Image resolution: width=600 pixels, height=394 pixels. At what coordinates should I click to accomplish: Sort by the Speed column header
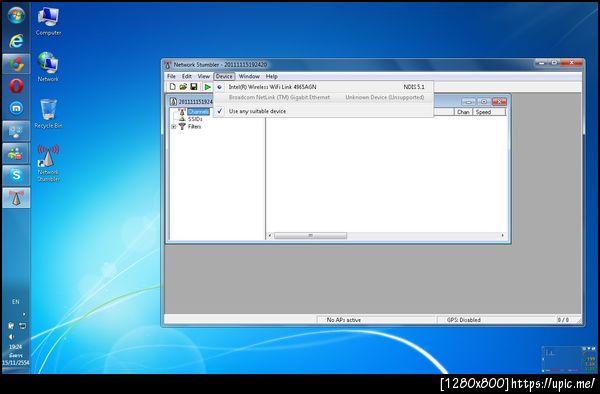489,112
